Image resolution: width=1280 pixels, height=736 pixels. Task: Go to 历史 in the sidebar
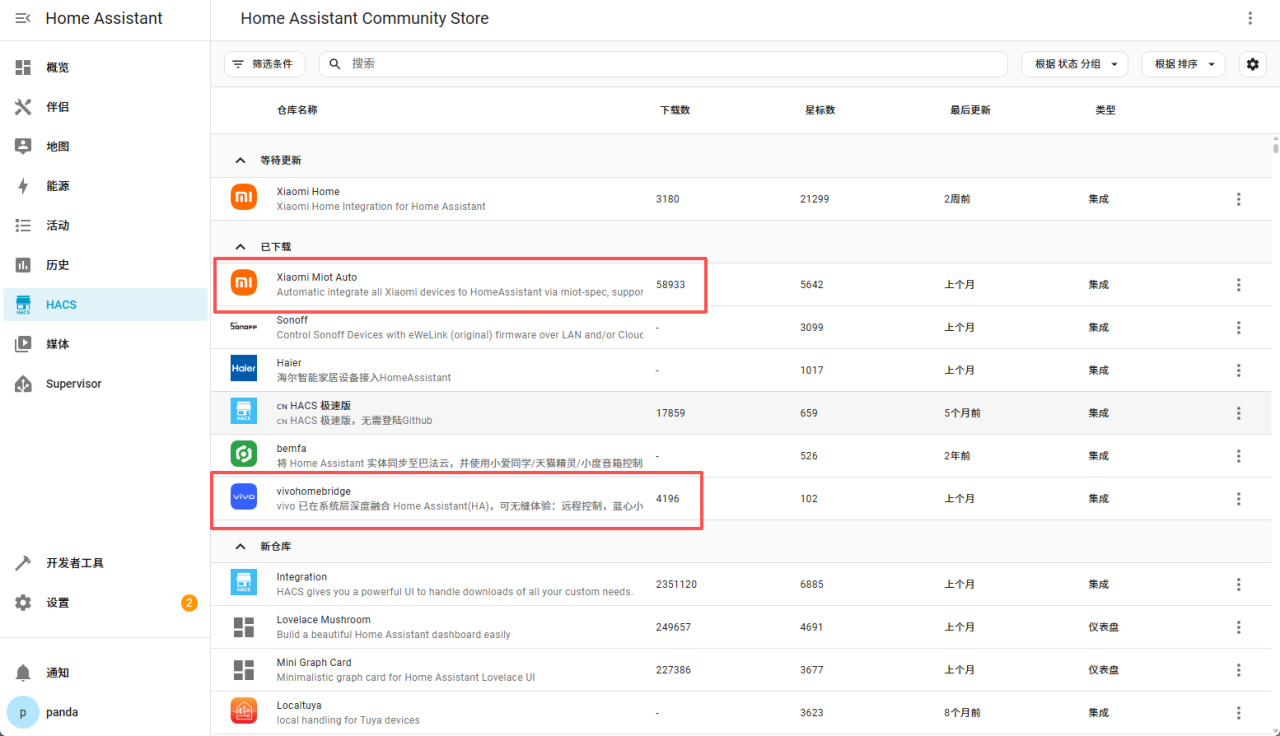[x=105, y=265]
